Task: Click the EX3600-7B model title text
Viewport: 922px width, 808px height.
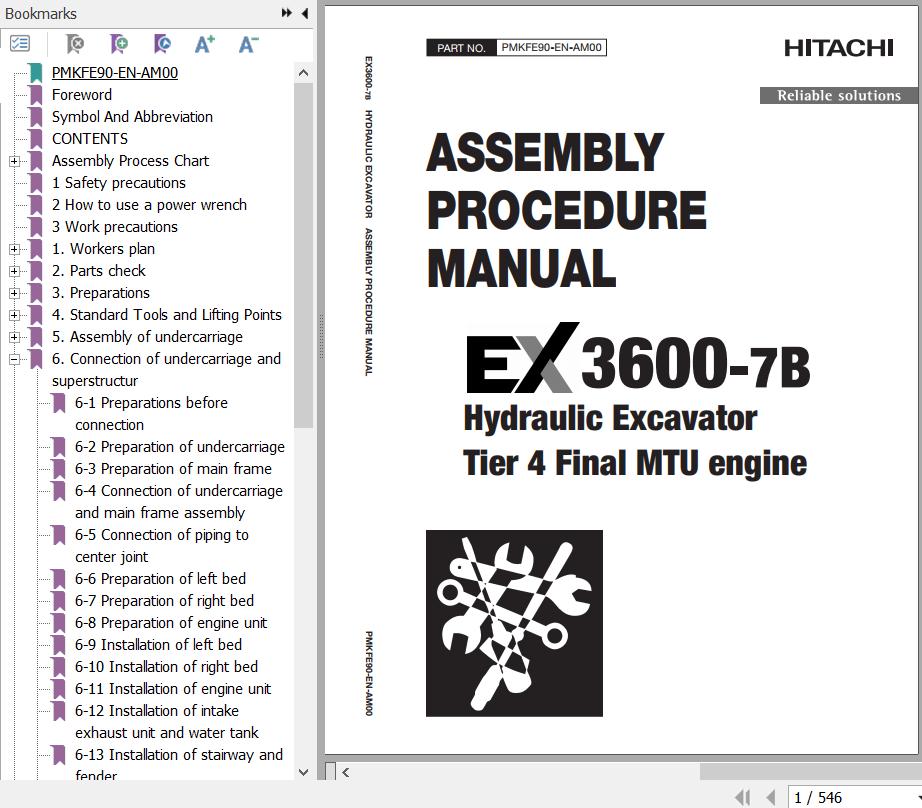Action: tap(639, 359)
